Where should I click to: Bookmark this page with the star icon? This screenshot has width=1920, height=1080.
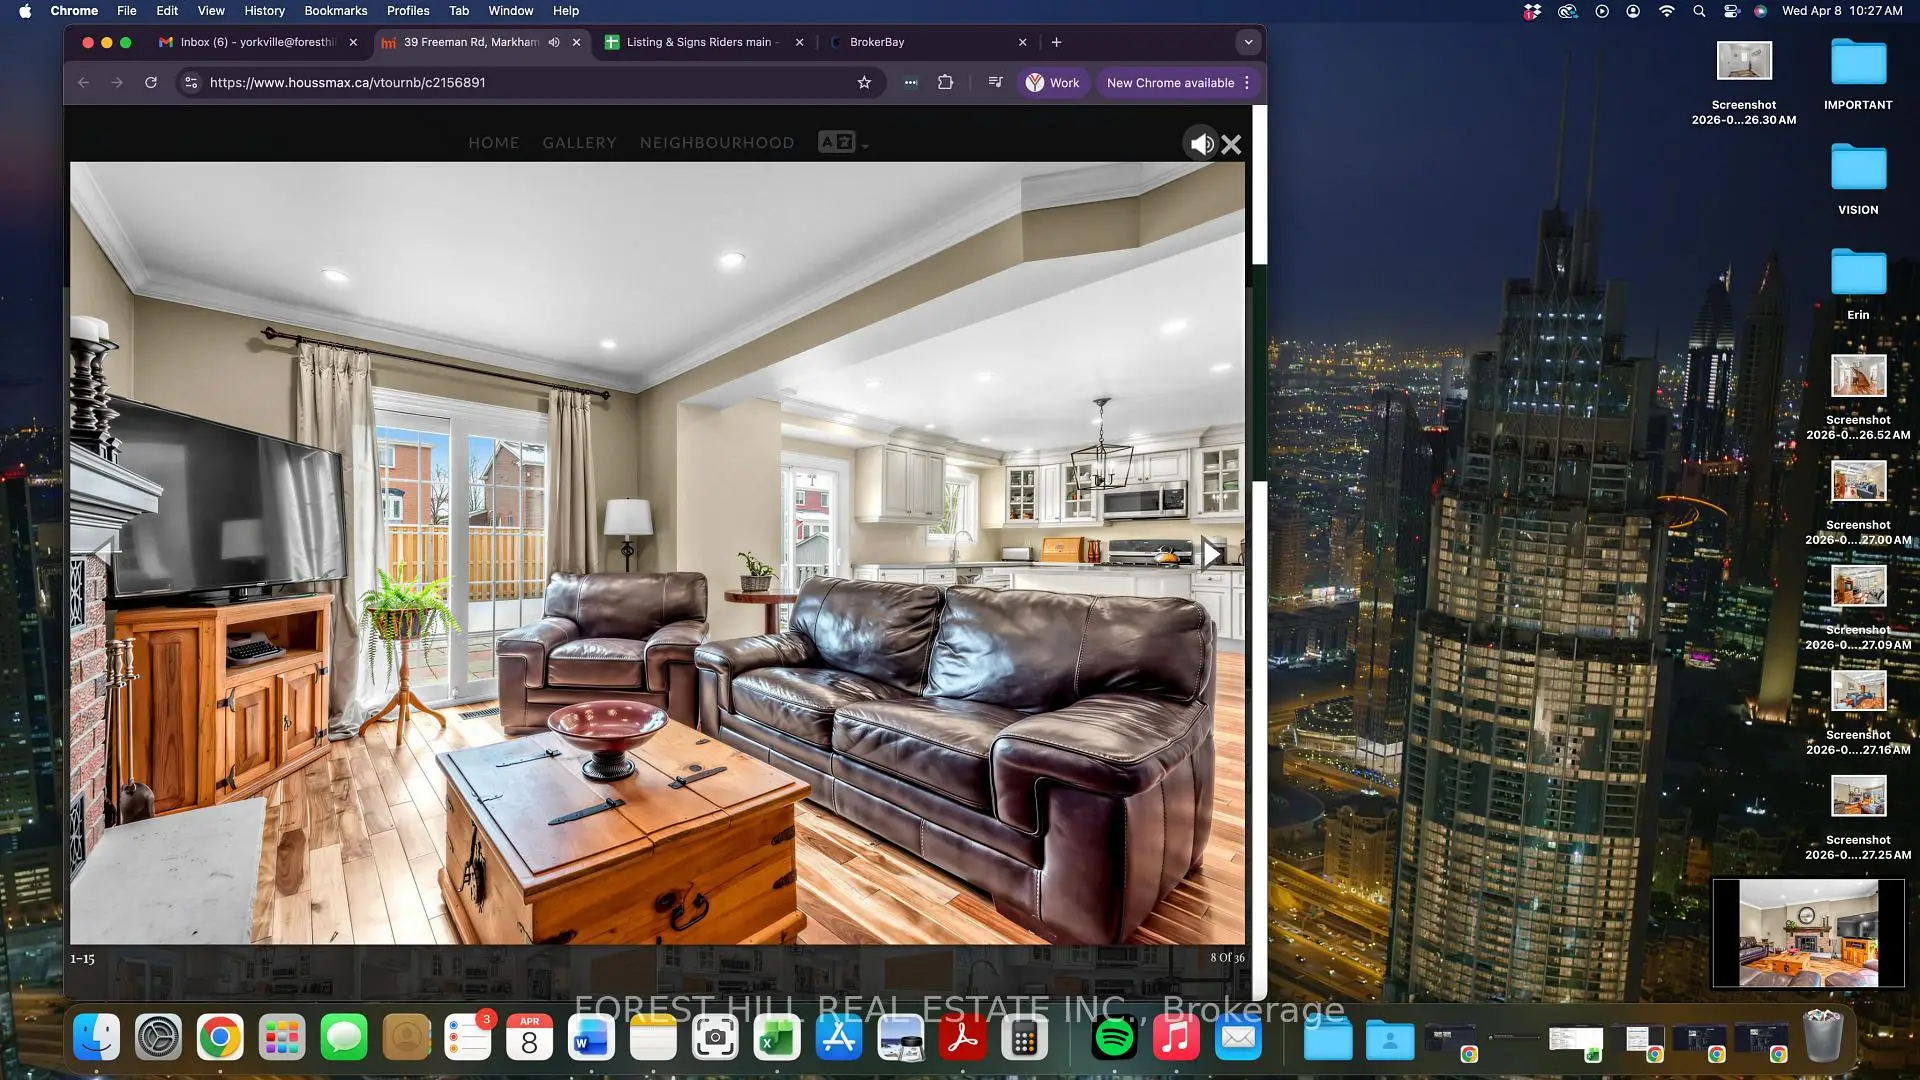[x=864, y=83]
